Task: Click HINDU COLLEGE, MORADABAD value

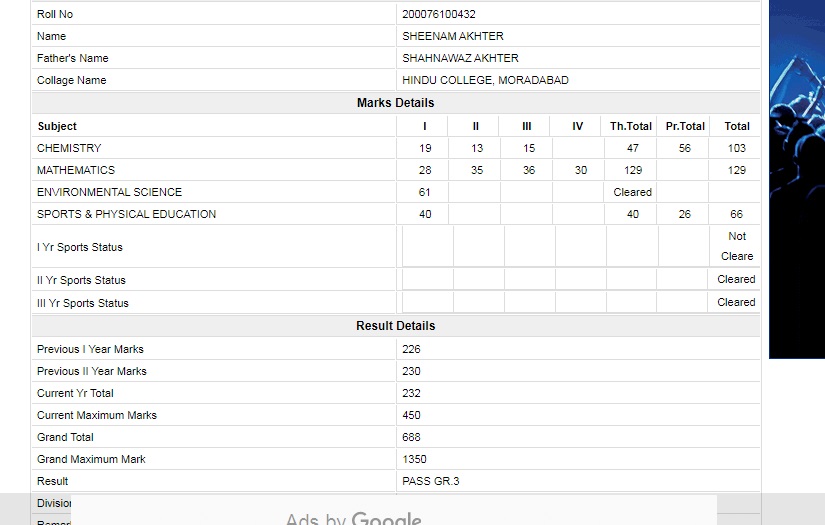Action: (x=485, y=80)
